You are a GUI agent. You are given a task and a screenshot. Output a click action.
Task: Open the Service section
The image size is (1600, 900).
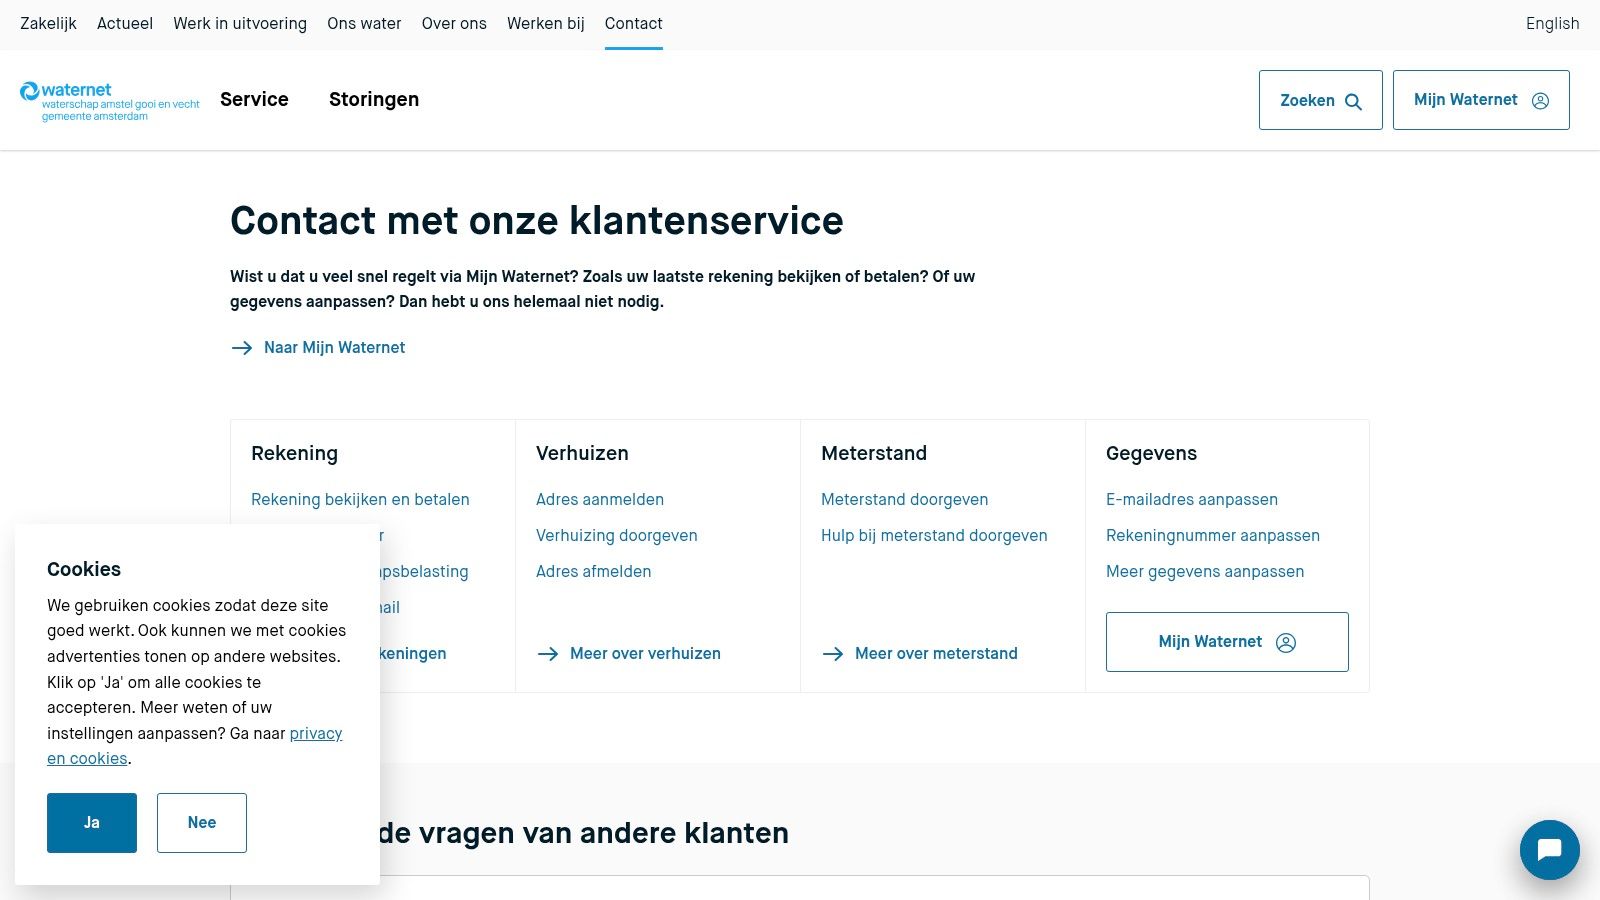254,99
